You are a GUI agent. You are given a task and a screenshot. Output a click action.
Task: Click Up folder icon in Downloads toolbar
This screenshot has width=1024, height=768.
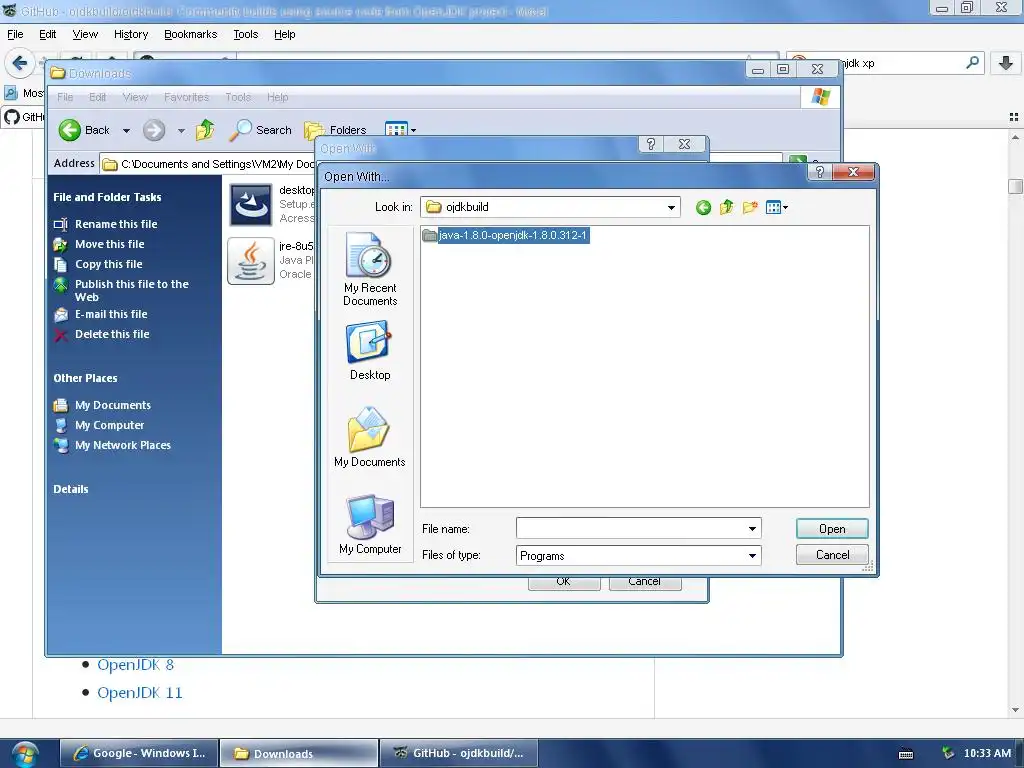[x=204, y=130]
